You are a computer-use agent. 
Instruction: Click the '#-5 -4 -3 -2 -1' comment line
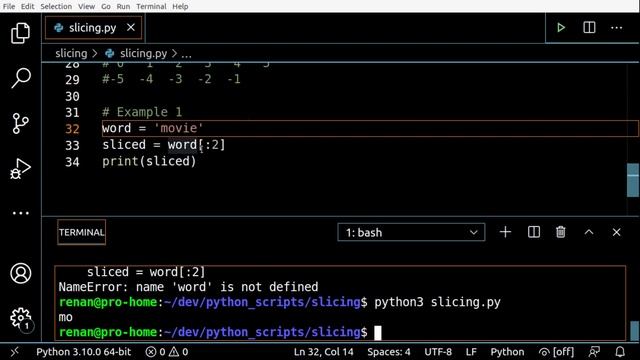coord(171,79)
